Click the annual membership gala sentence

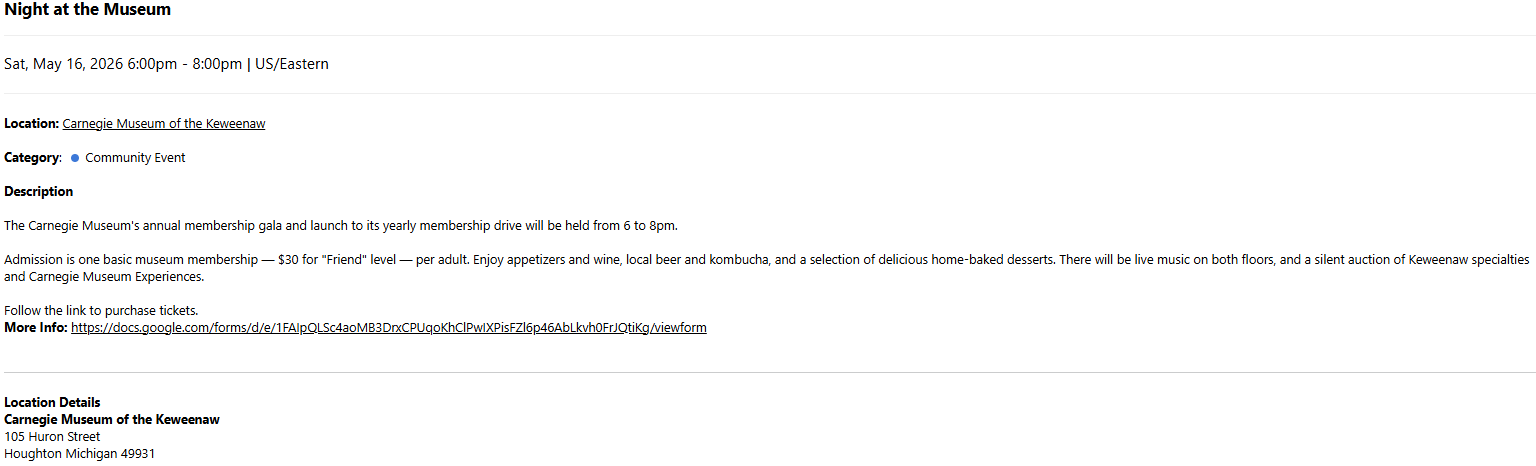(x=340, y=226)
